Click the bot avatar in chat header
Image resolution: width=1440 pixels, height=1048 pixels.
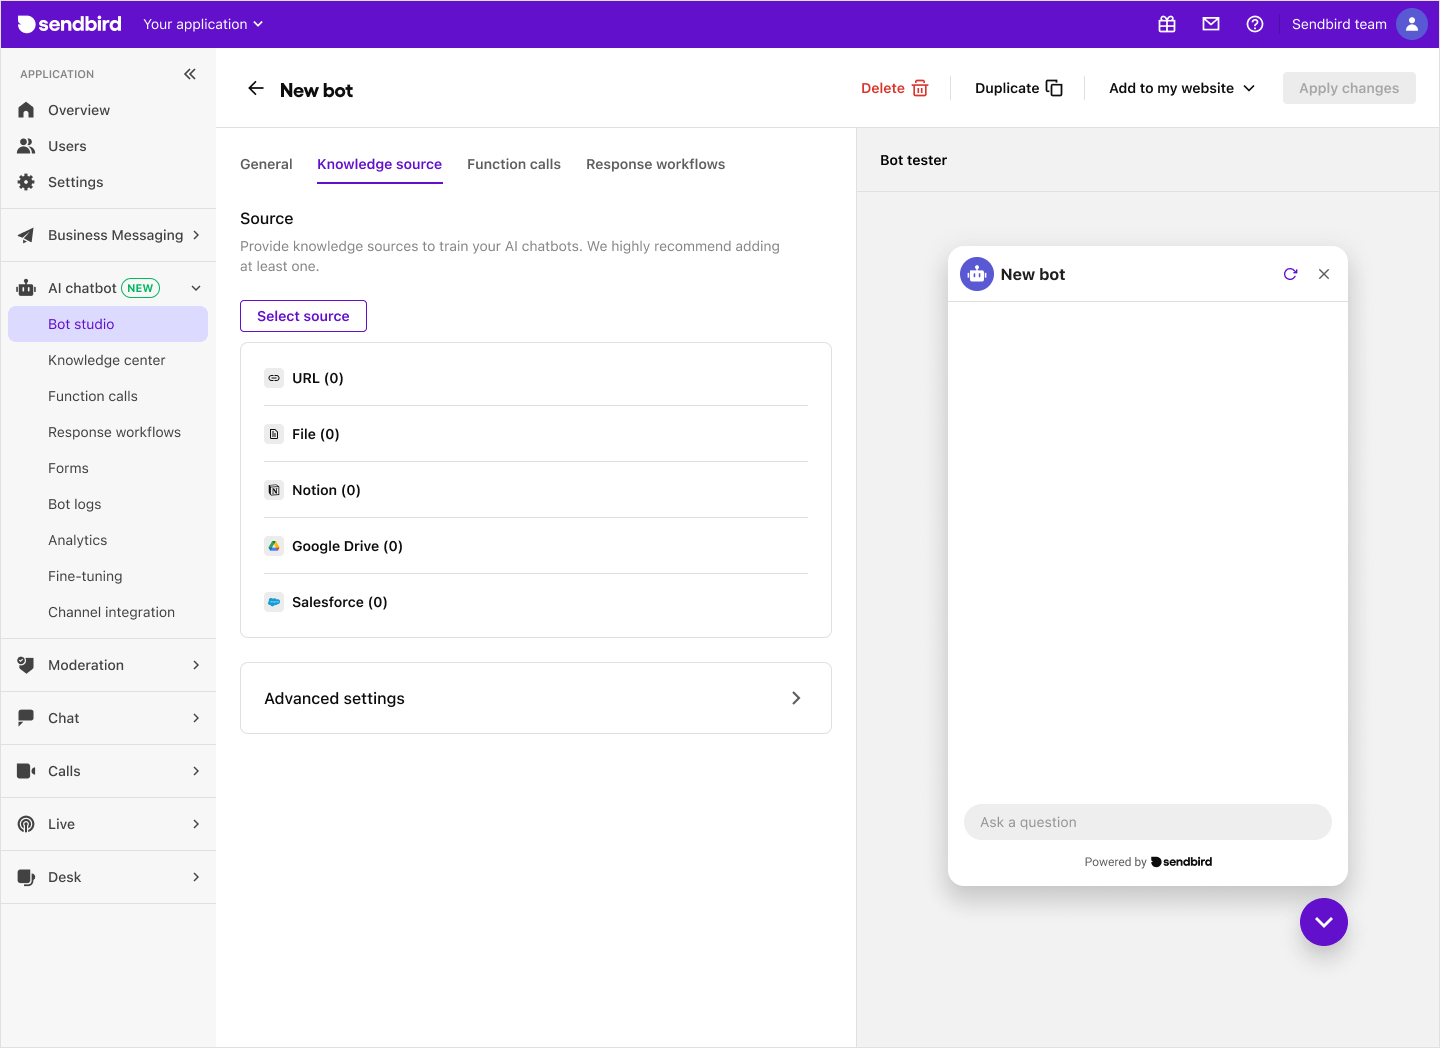[x=977, y=274]
